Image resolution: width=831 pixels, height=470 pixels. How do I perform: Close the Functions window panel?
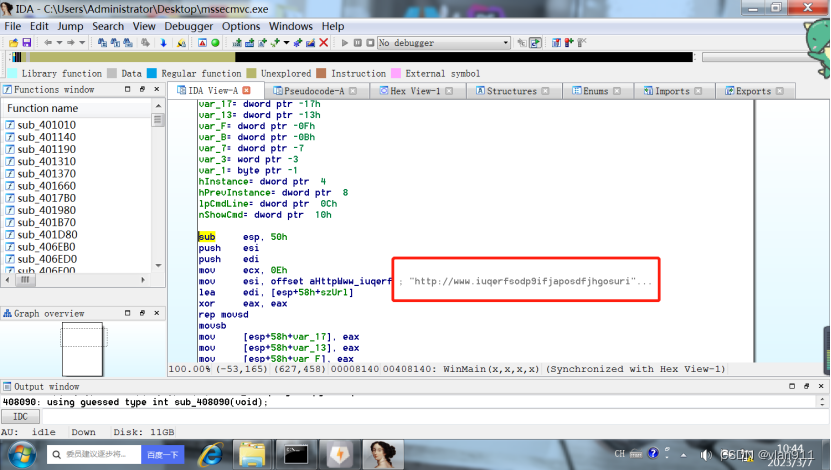click(x=157, y=90)
